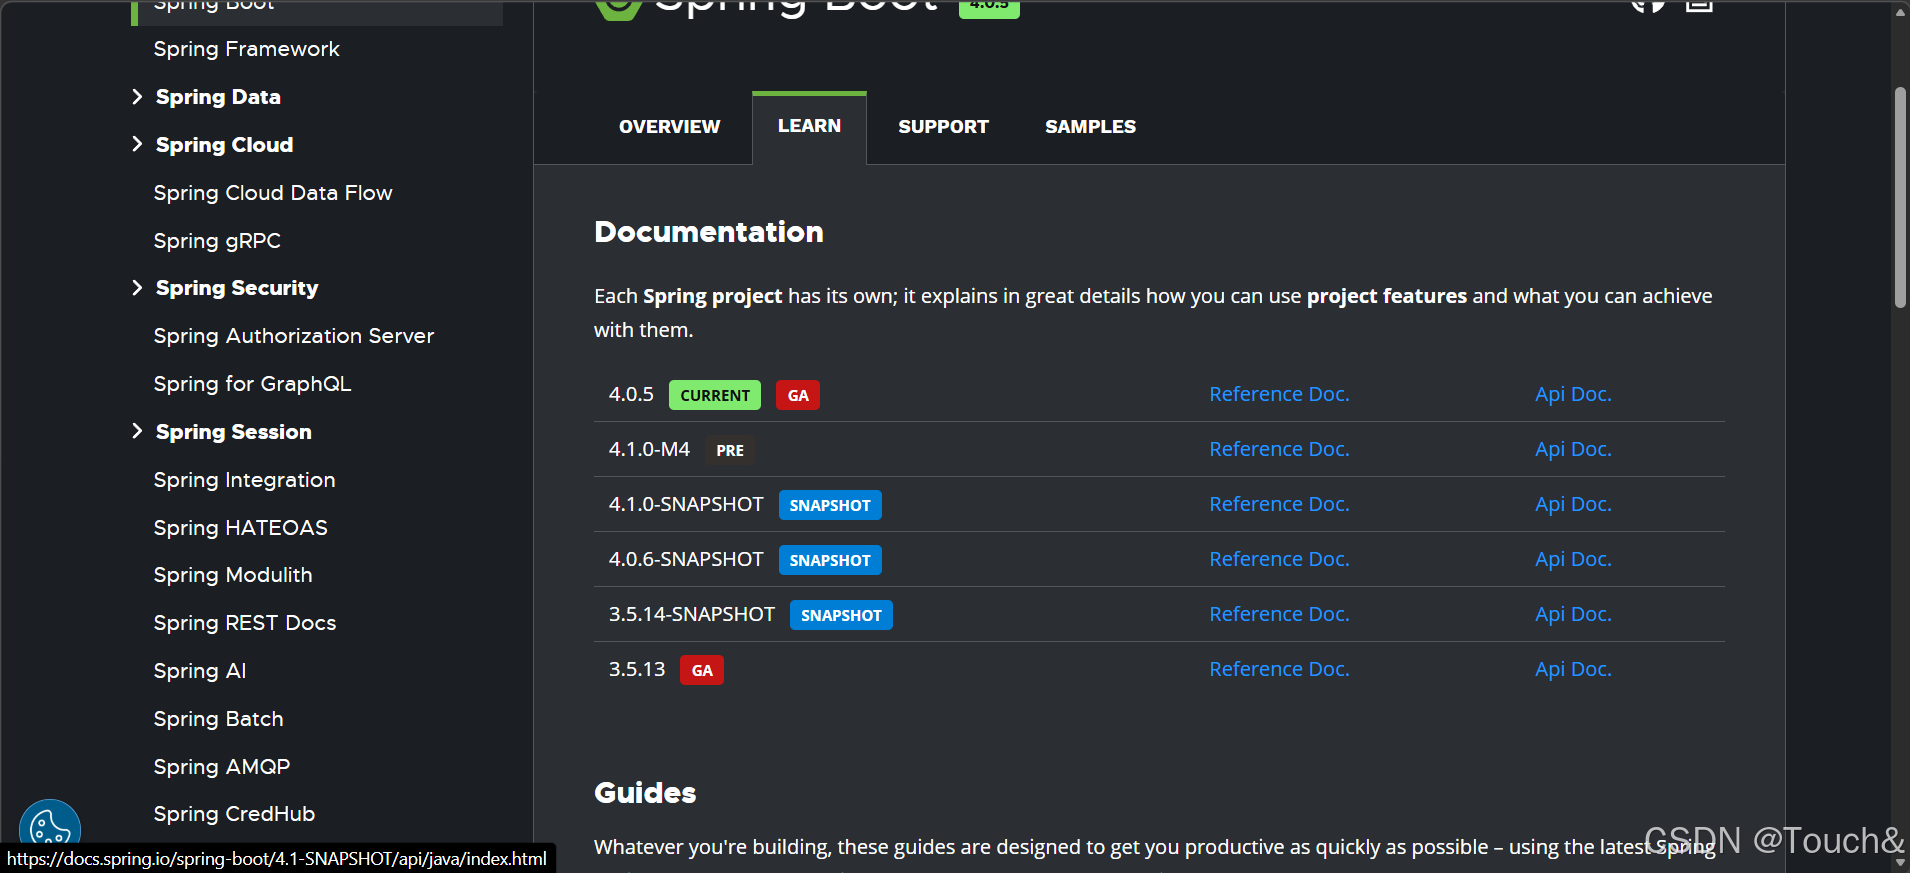
Task: Open Spring AI project
Action: tap(200, 671)
